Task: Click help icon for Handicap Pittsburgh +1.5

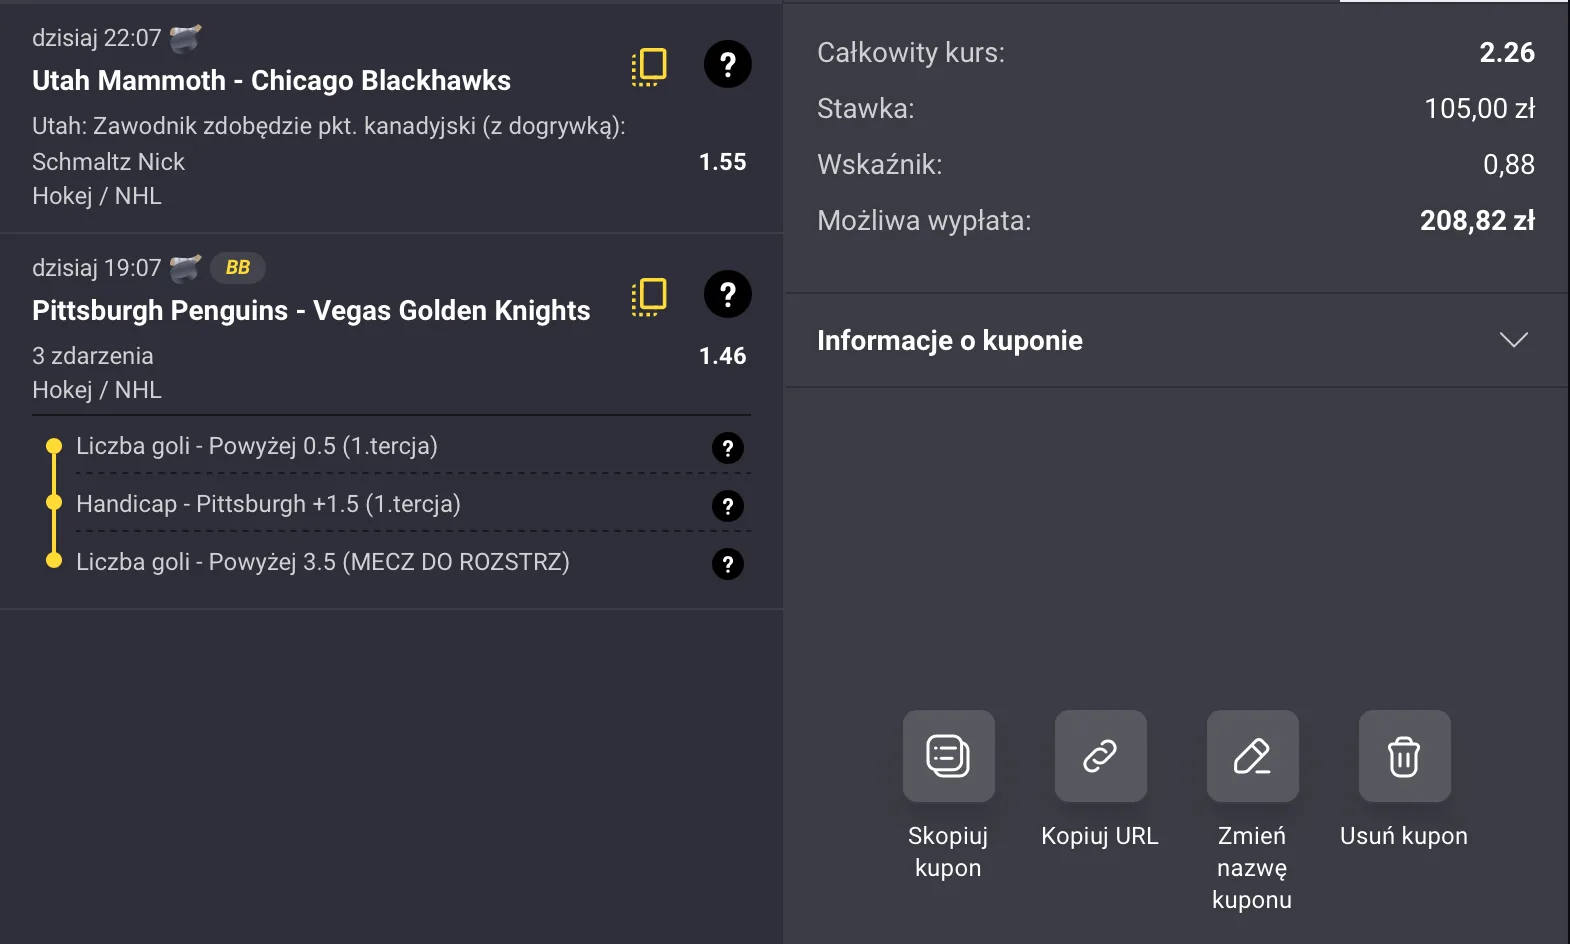Action: 728,506
